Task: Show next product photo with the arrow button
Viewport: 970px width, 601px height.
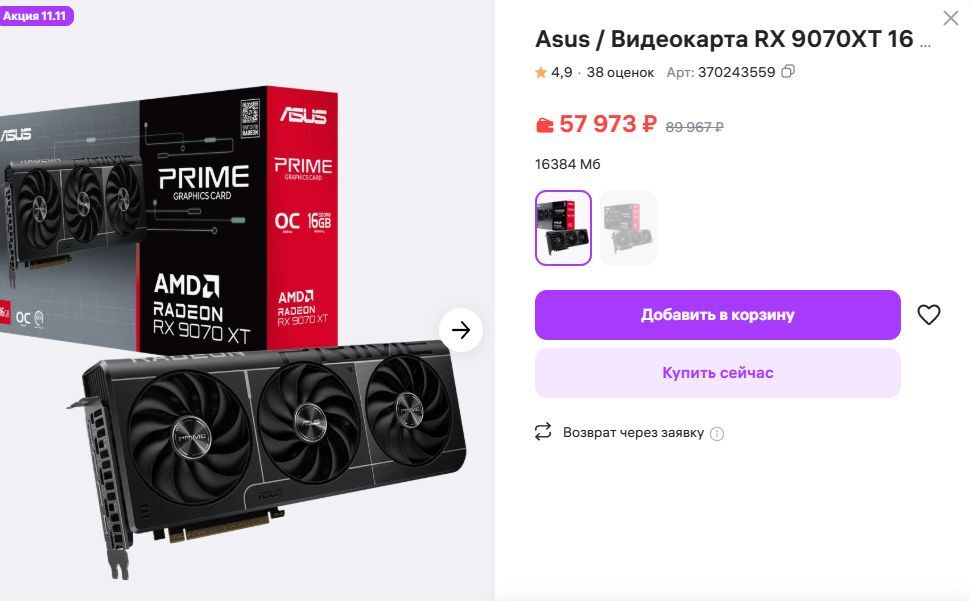Action: tap(461, 330)
